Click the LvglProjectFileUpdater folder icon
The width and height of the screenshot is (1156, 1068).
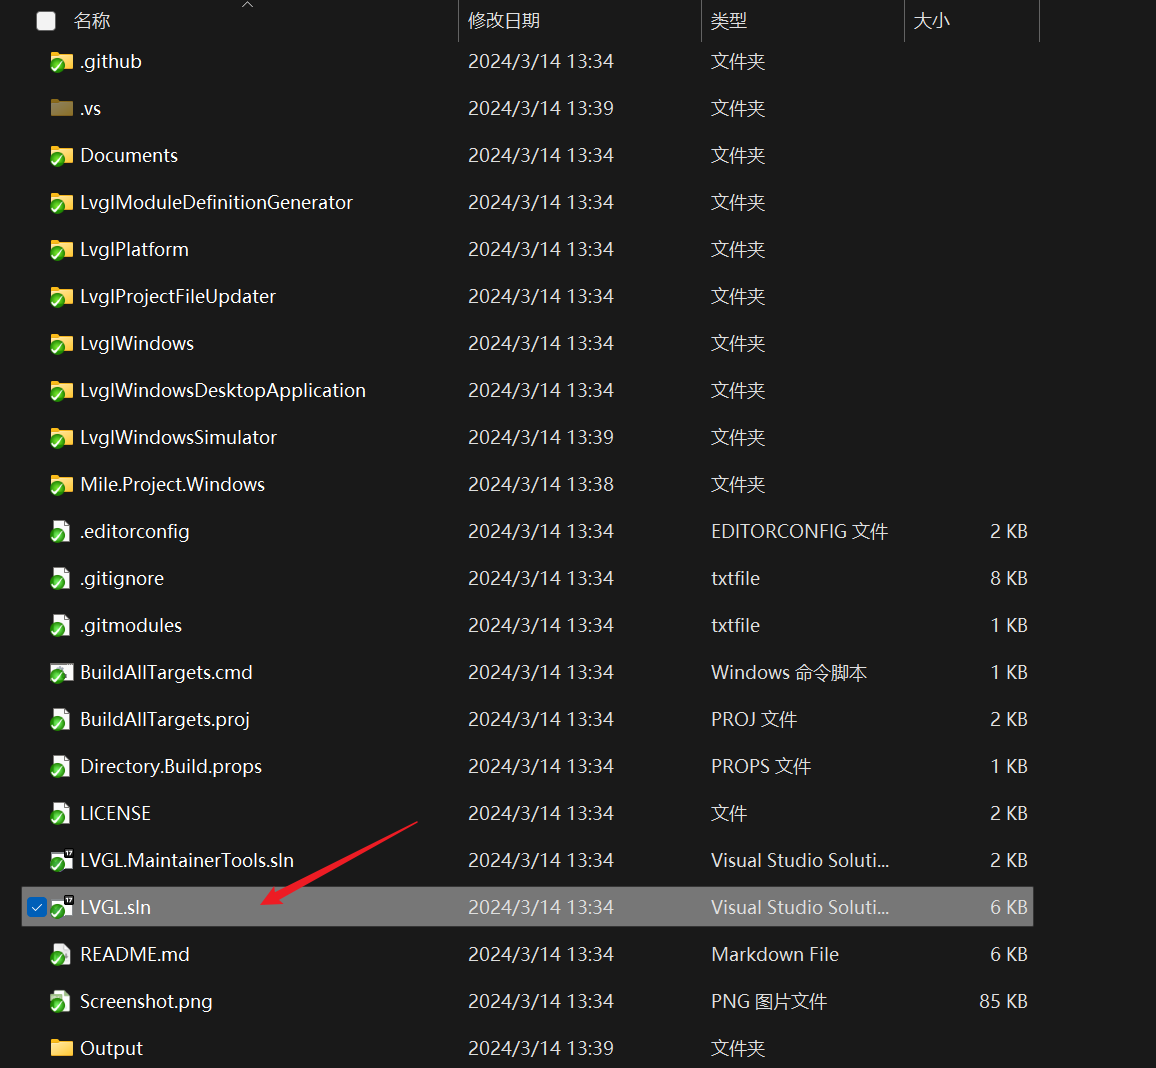pos(61,296)
